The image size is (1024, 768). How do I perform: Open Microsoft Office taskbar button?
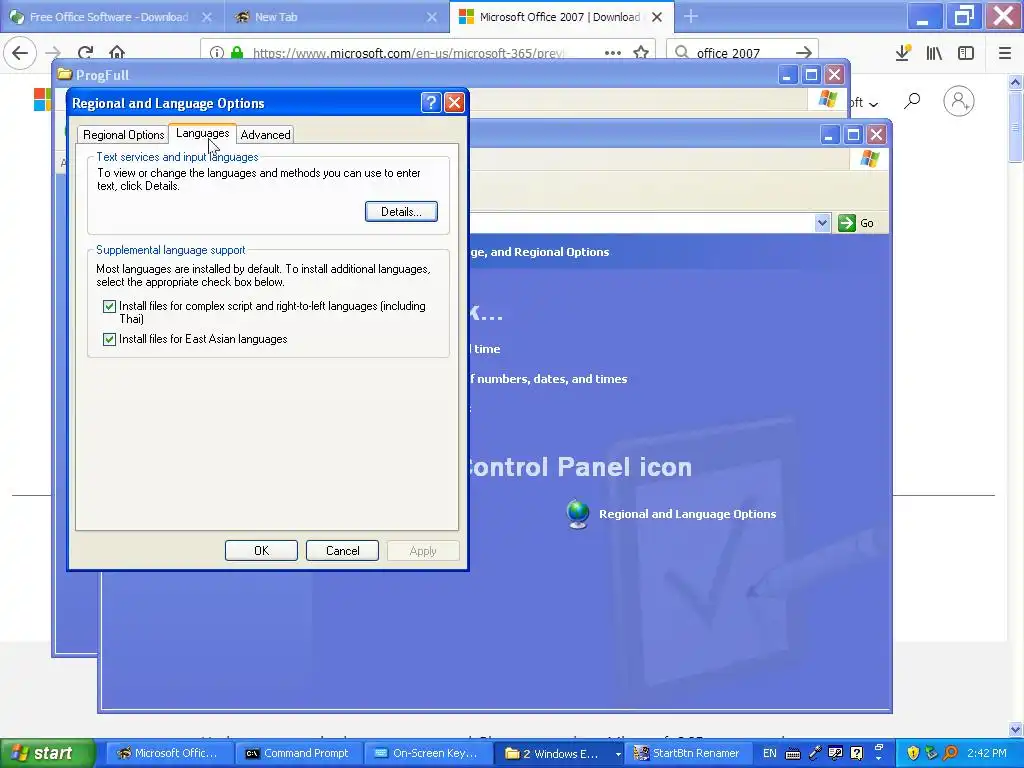click(168, 754)
